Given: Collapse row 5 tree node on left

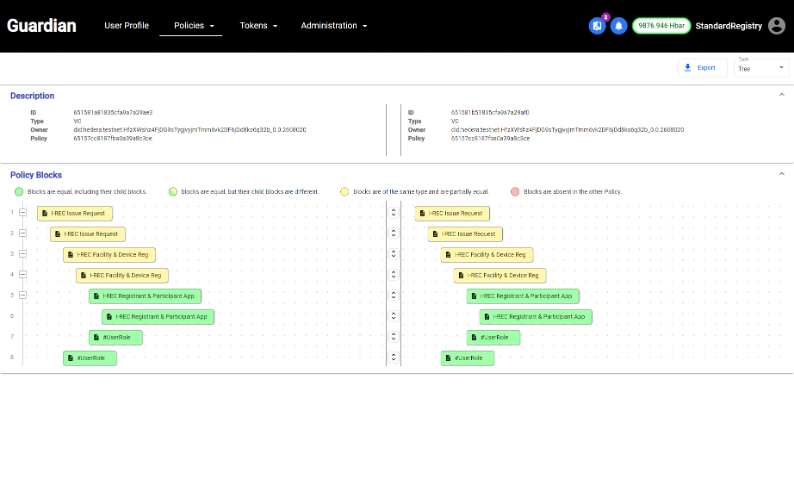Looking at the screenshot, I should click(22, 296).
